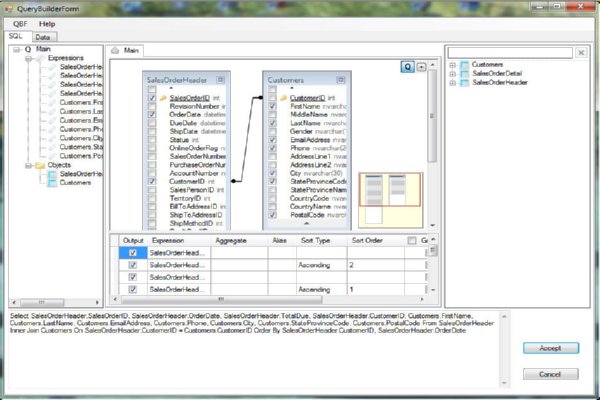
Task: Click the SQL text area
Action: [254, 348]
